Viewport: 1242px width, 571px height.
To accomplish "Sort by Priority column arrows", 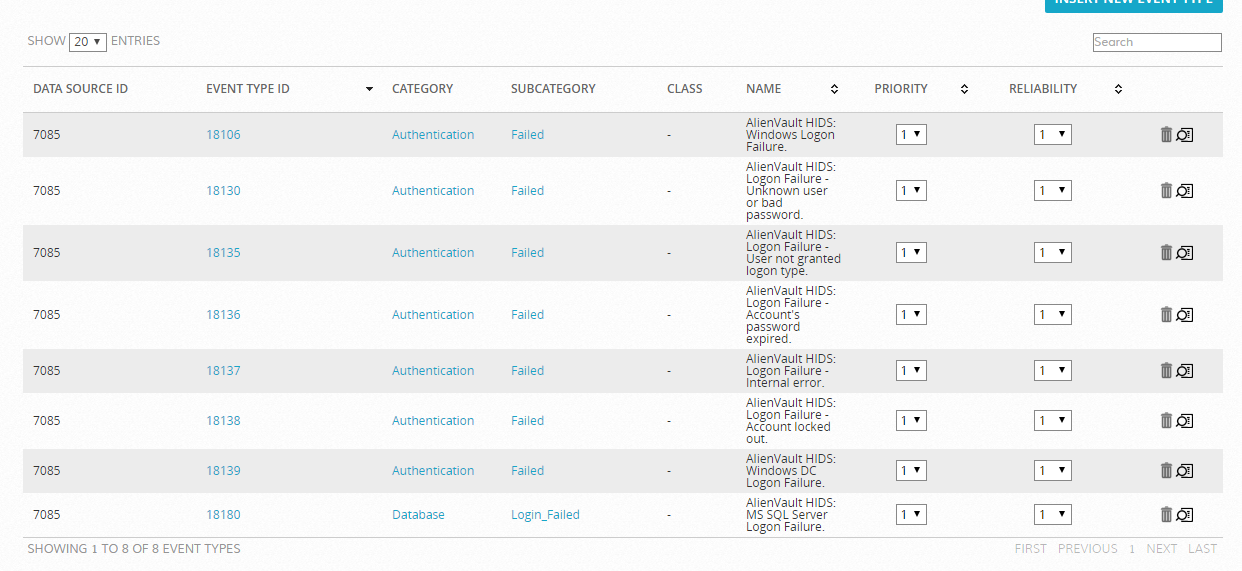I will click(964, 89).
